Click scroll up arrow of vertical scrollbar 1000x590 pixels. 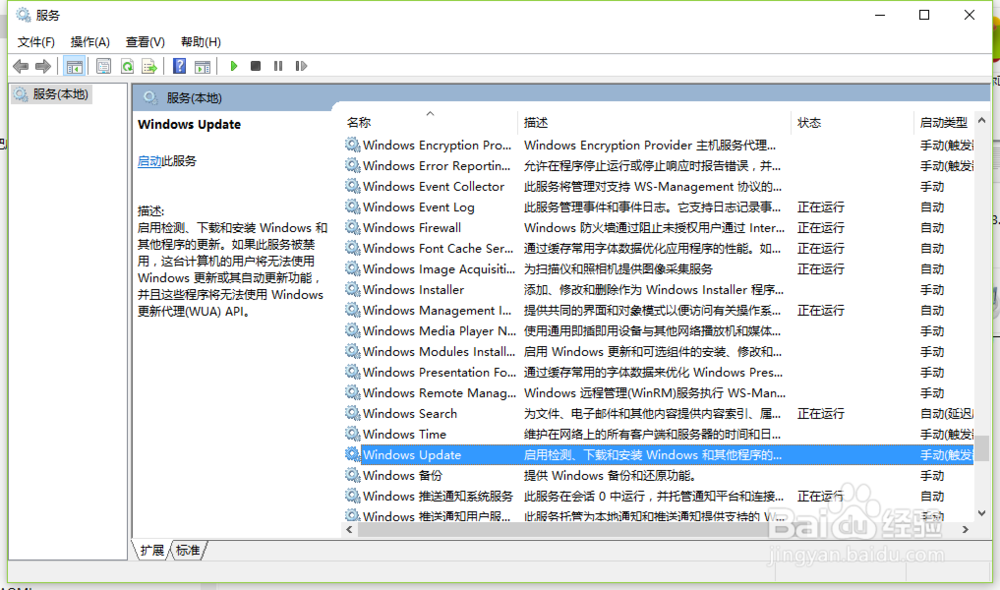(982, 121)
